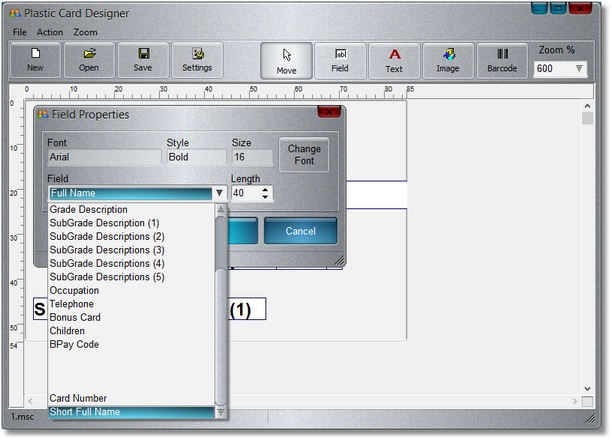Image resolution: width=612 pixels, height=440 pixels.
Task: Select Short Full Name in the list
Action: point(85,412)
